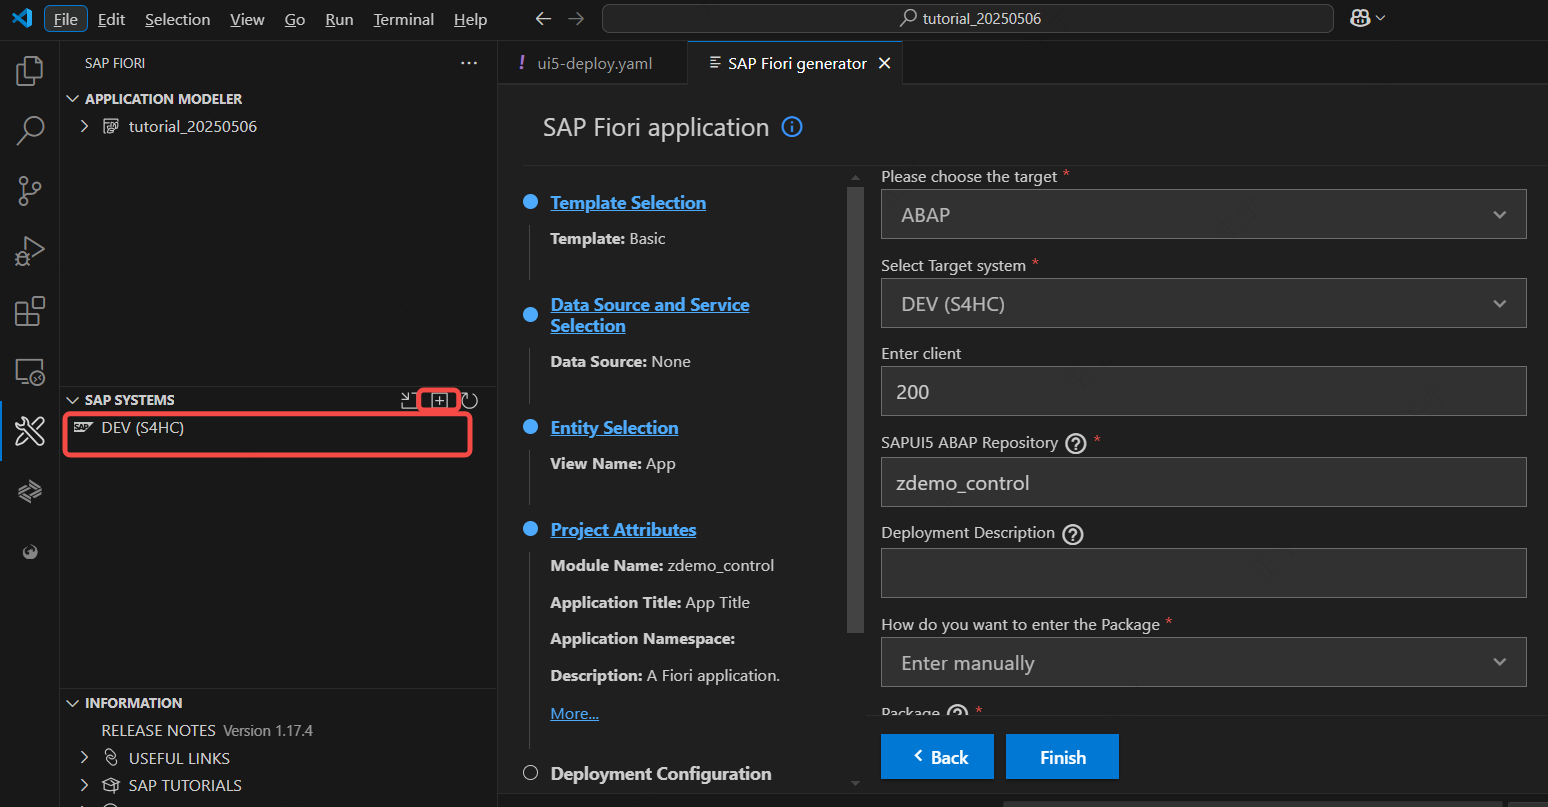This screenshot has height=807, width=1548.
Task: Click the double-arrow icon below SAP Fiori icon
Action: pyautogui.click(x=30, y=491)
